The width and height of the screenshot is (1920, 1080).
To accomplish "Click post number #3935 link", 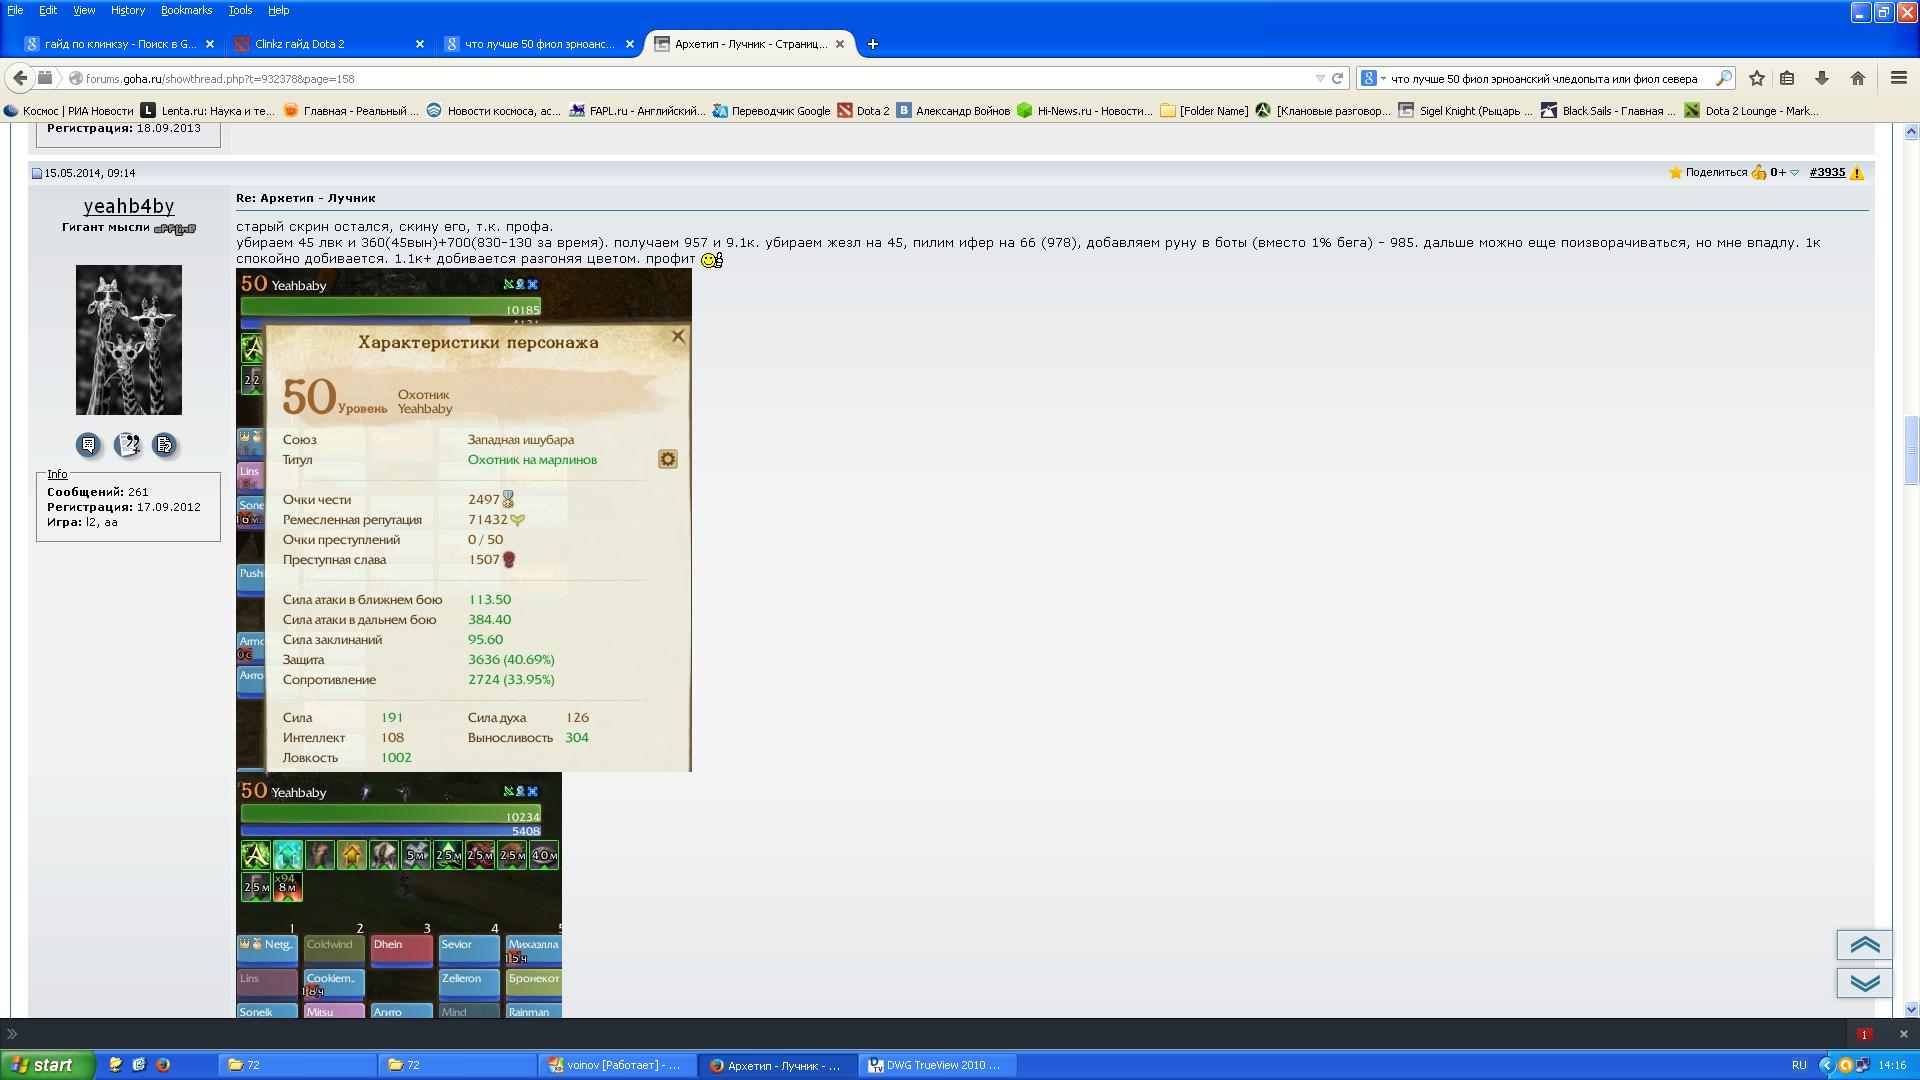I will [x=1827, y=172].
